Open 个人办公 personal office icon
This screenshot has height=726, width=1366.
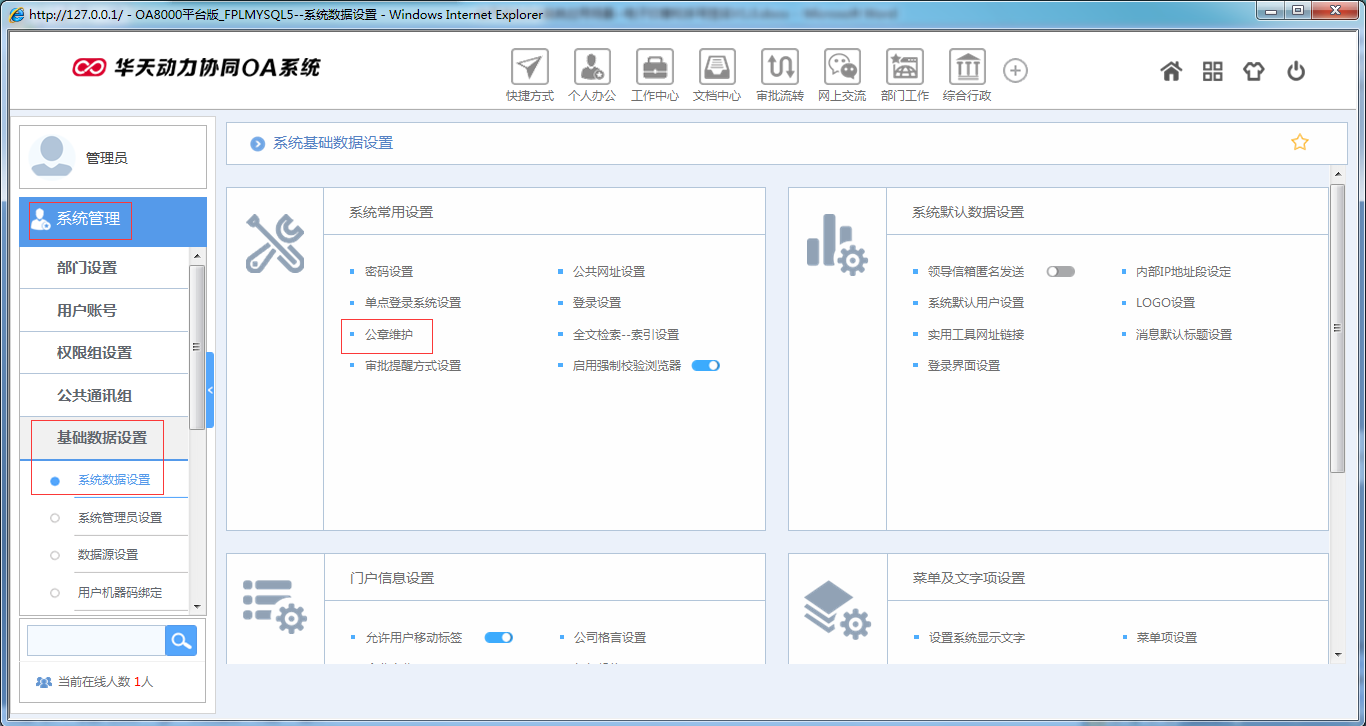coord(591,68)
